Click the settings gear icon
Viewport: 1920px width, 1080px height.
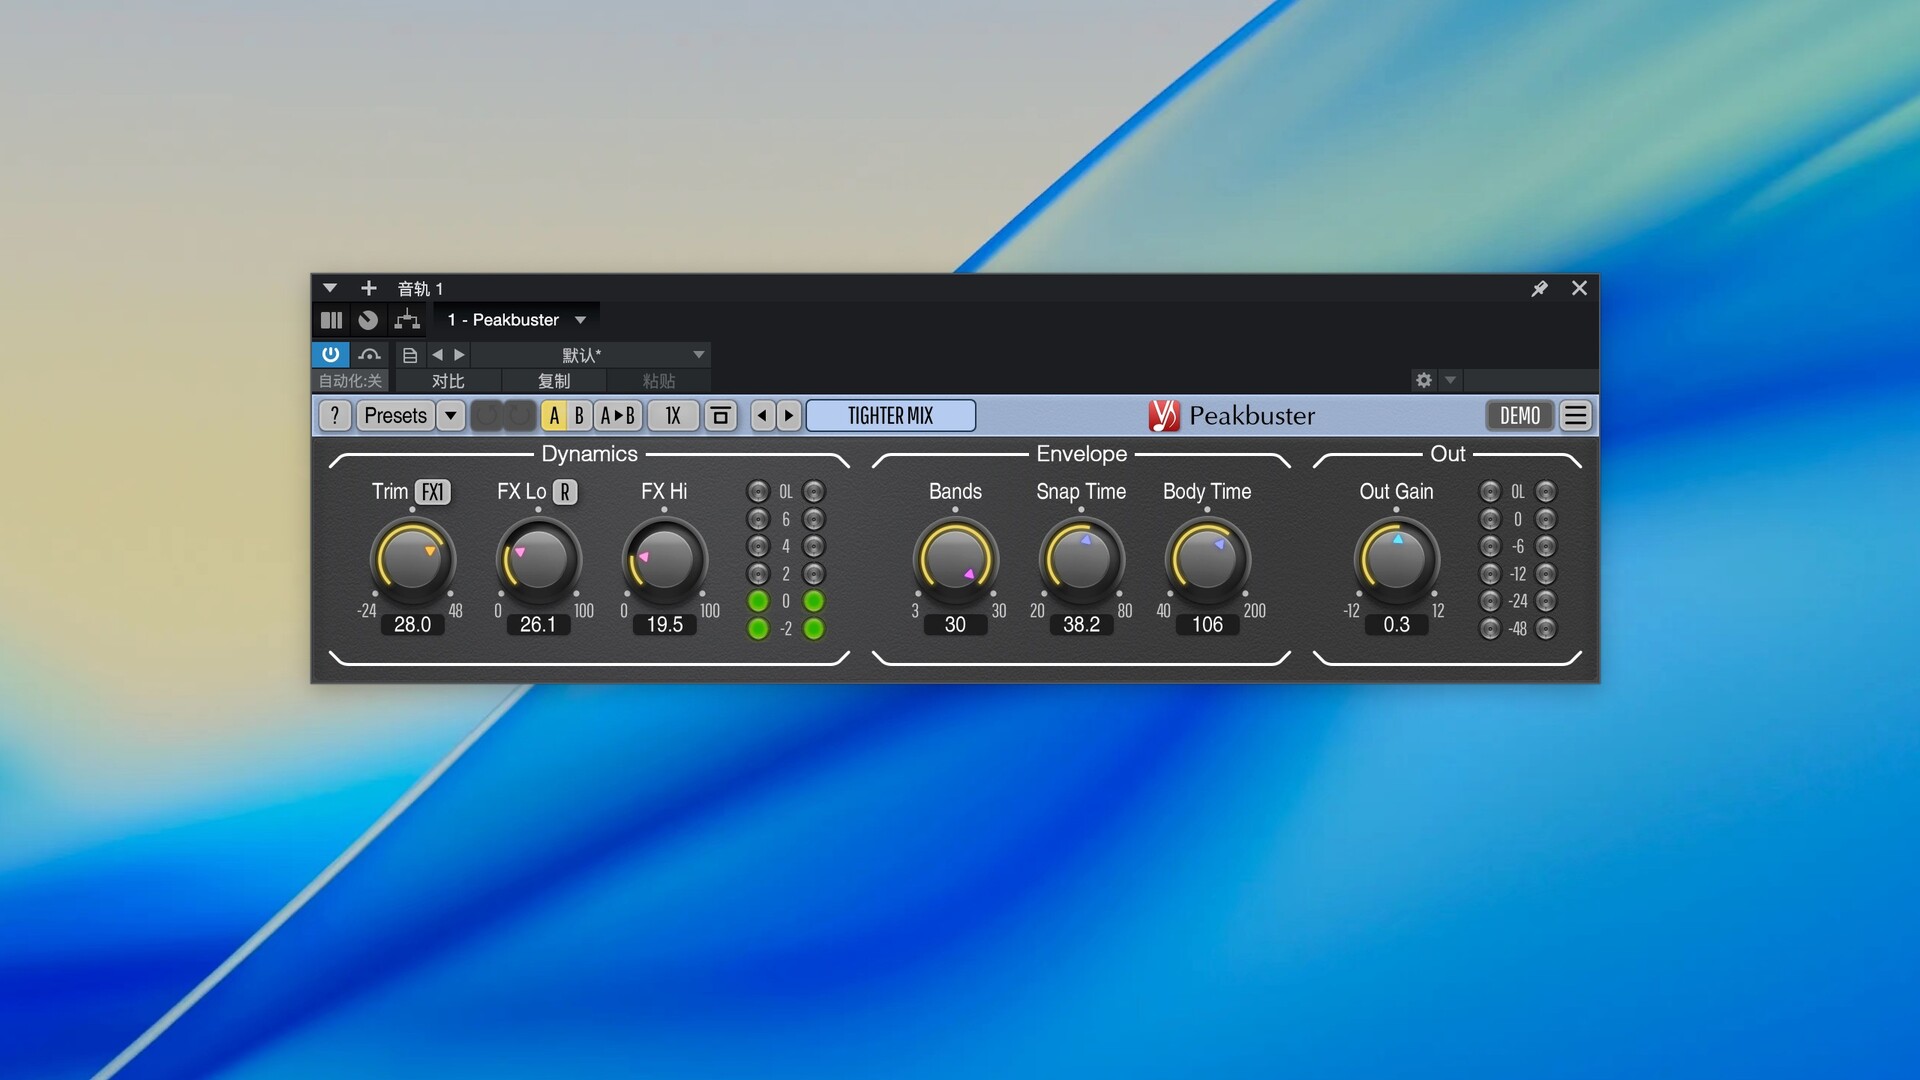[1423, 380]
